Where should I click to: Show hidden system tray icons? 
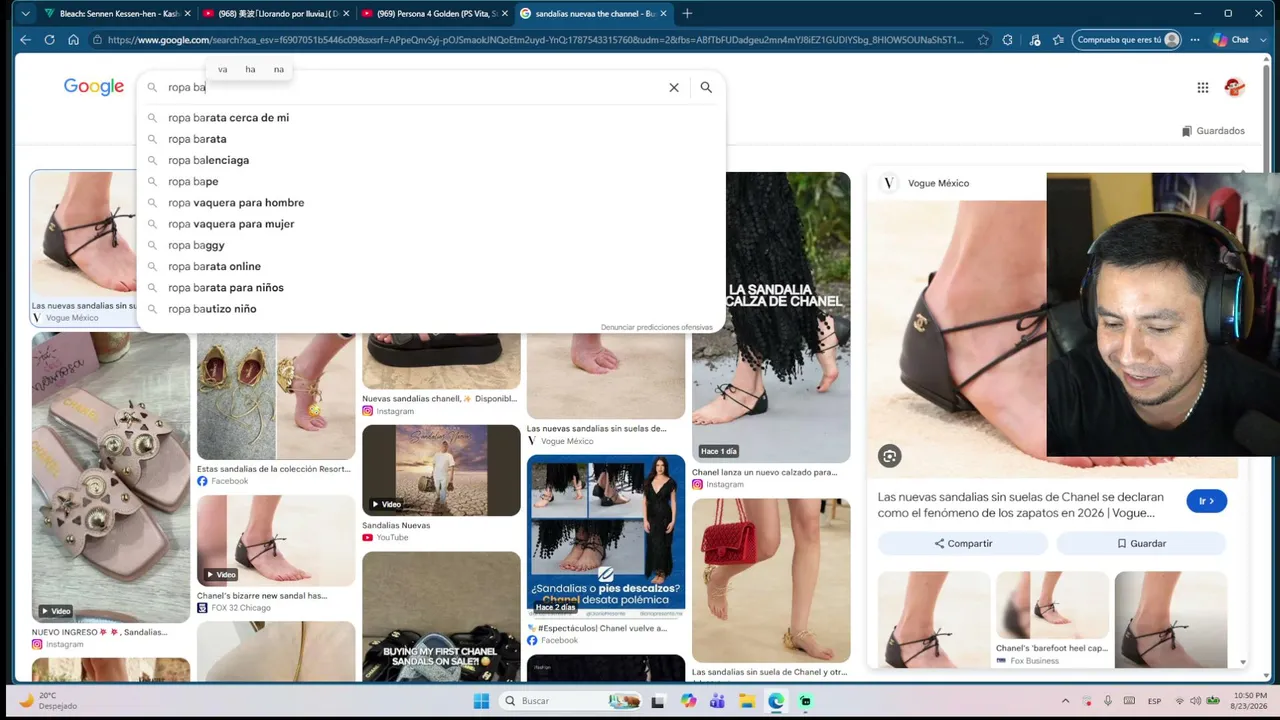(1065, 701)
